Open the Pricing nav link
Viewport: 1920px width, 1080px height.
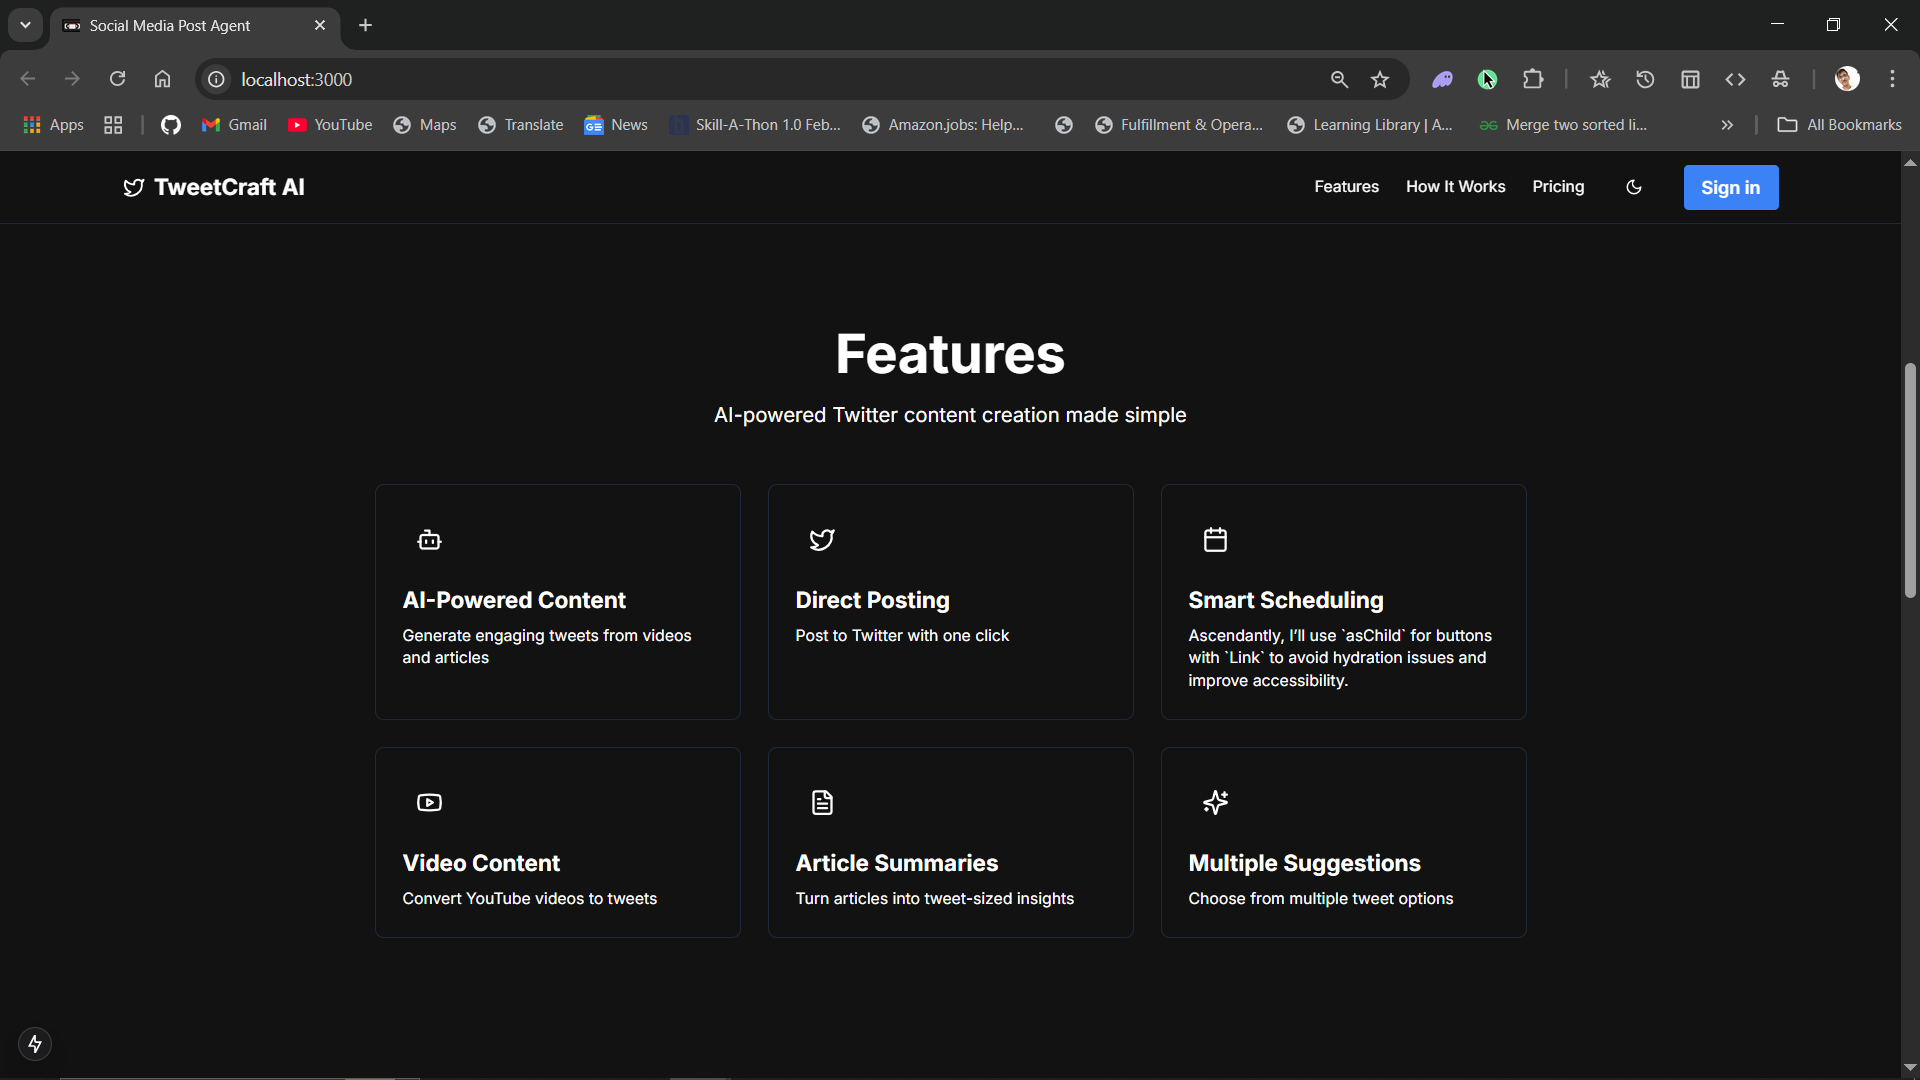tap(1558, 187)
